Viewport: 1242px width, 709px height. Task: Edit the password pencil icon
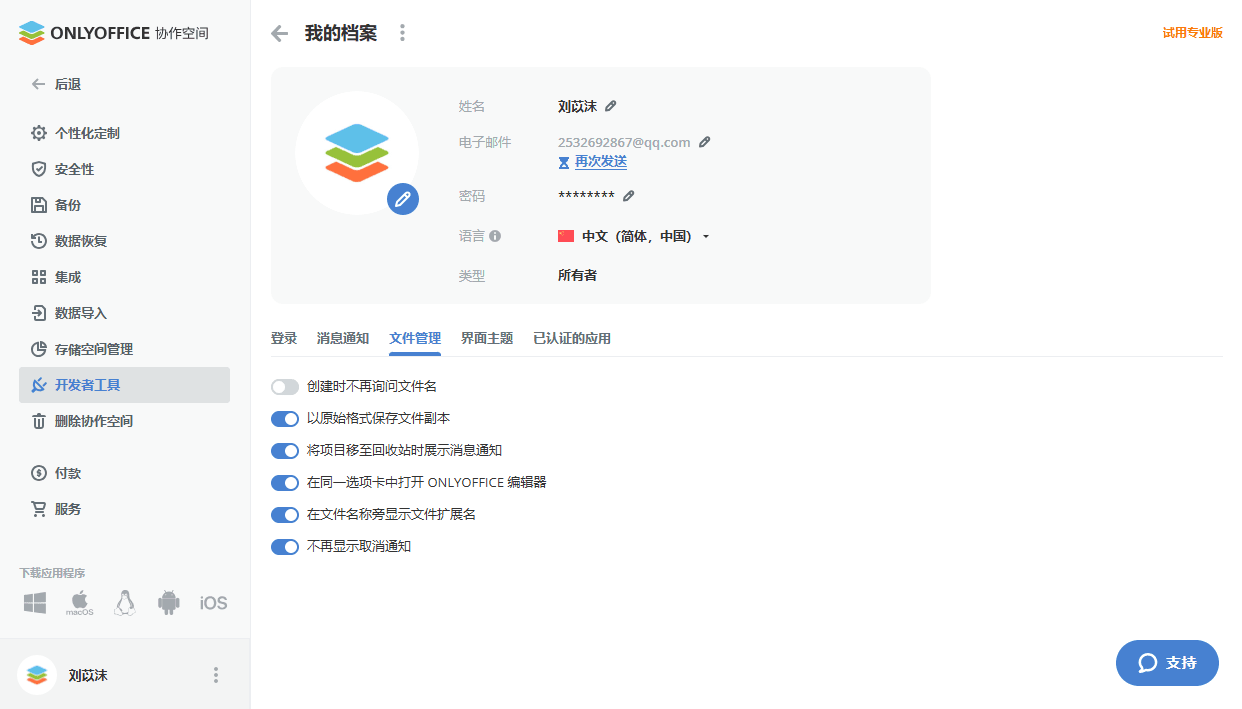629,196
